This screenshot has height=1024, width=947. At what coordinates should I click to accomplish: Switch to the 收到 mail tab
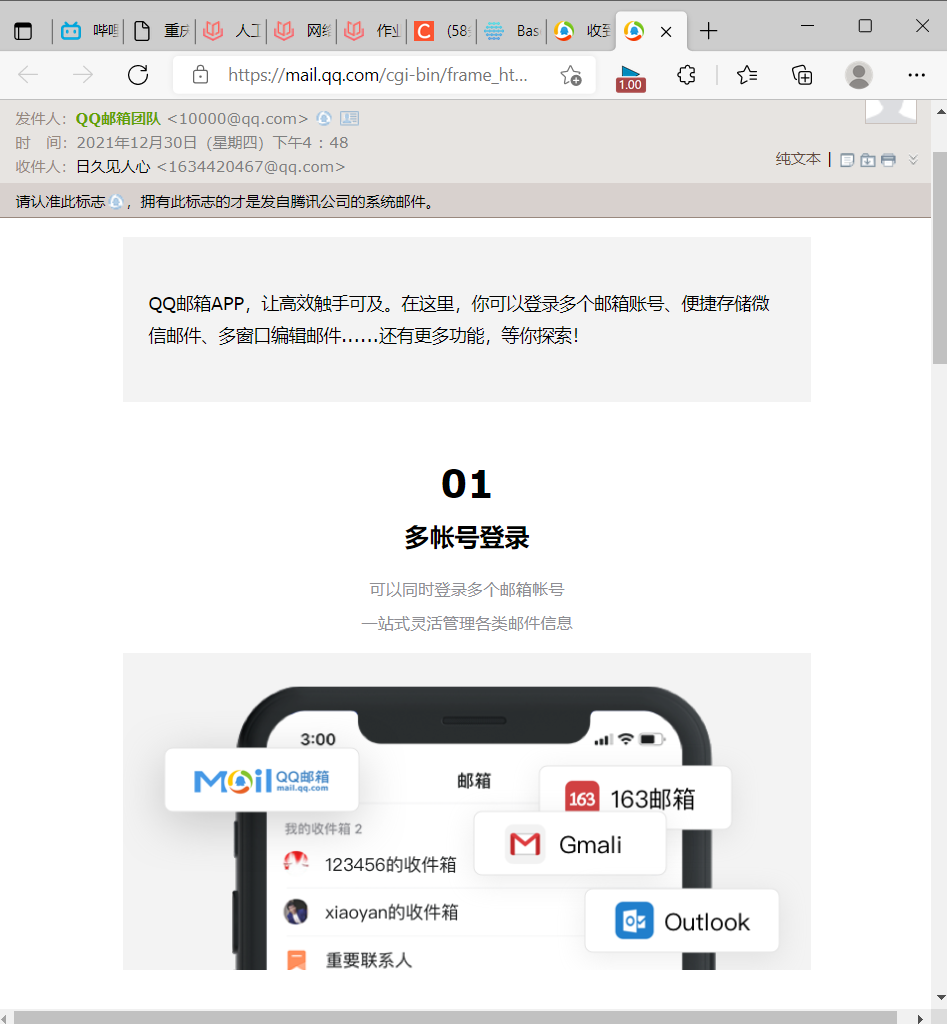coord(581,31)
